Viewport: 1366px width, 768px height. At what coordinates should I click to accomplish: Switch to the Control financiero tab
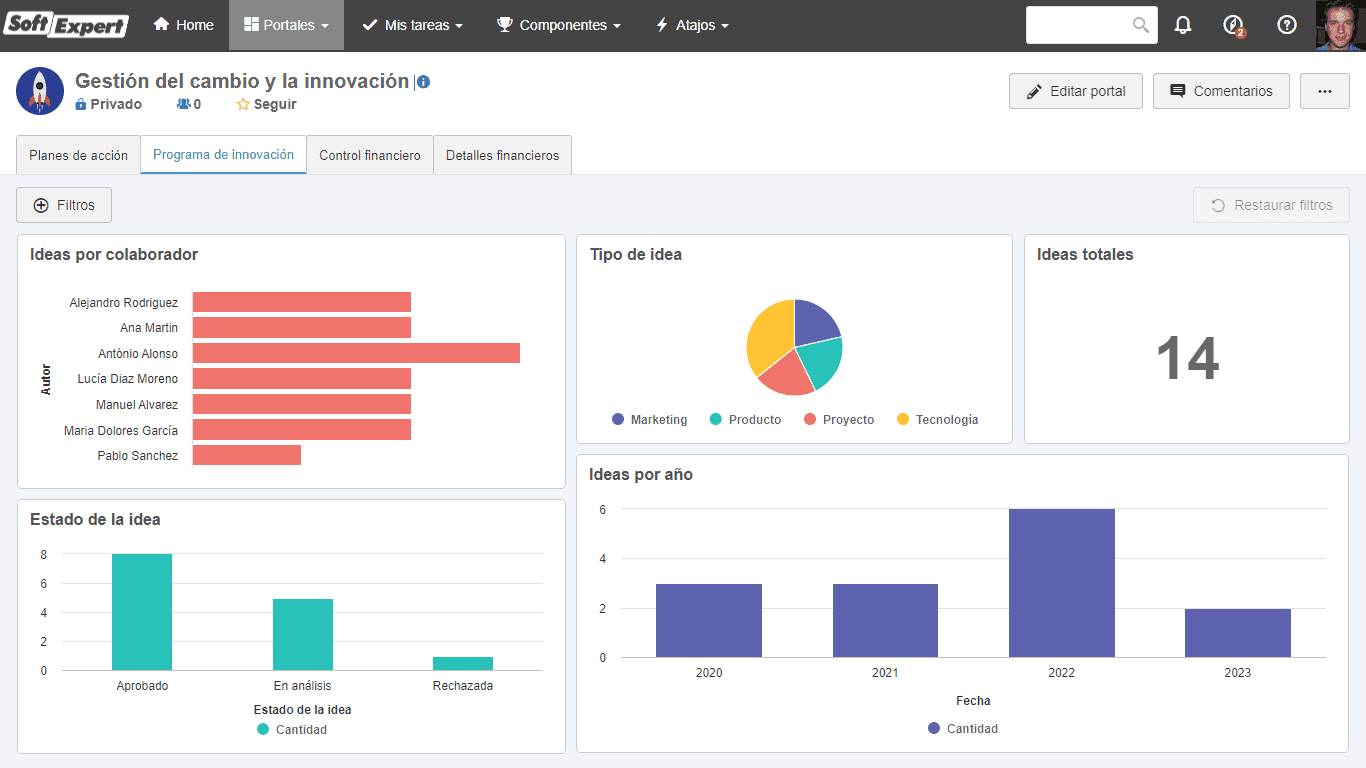tap(370, 155)
